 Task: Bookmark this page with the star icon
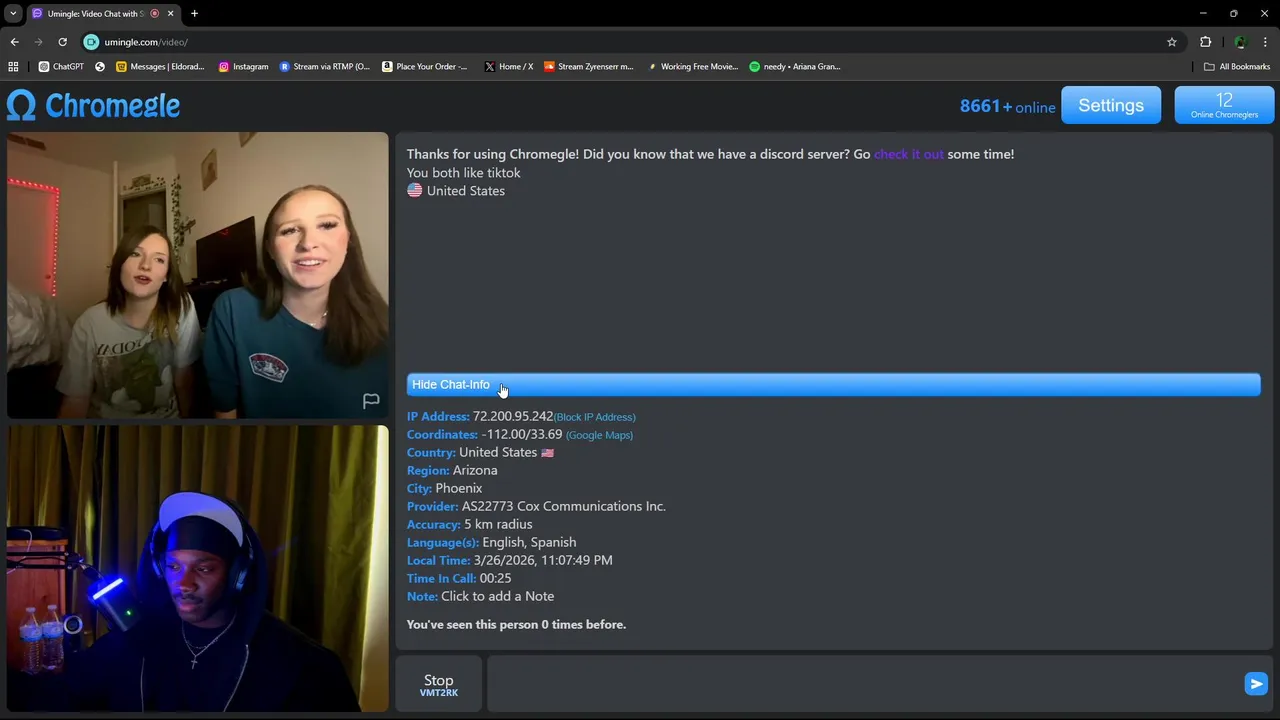[x=1172, y=42]
